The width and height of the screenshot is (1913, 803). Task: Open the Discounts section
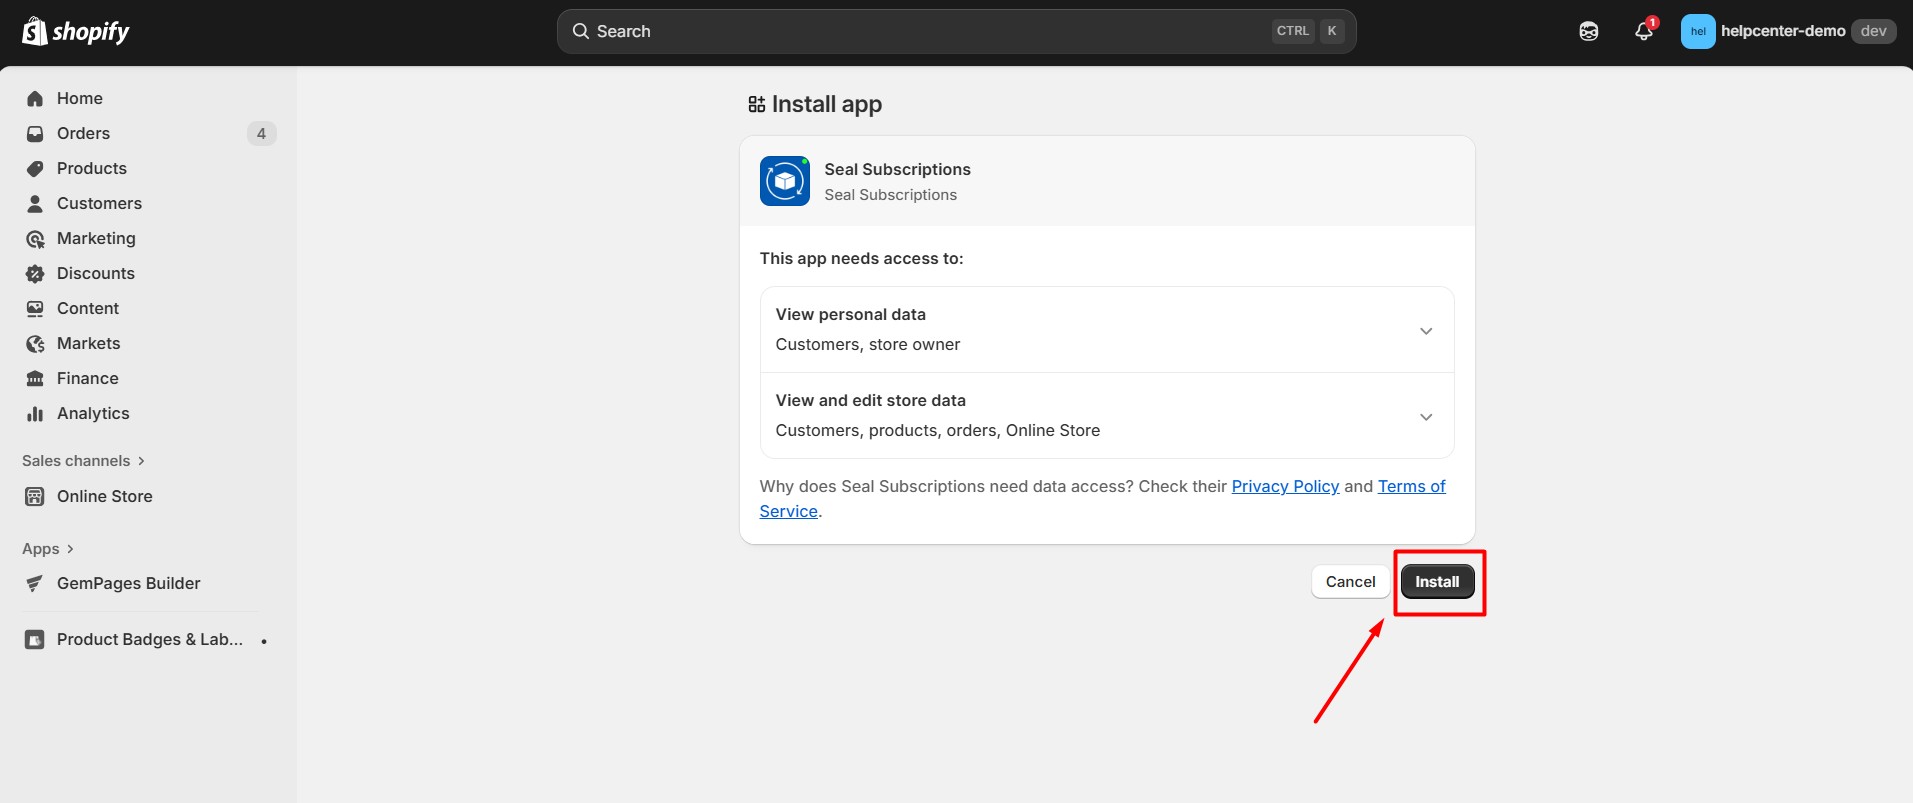[x=95, y=273]
